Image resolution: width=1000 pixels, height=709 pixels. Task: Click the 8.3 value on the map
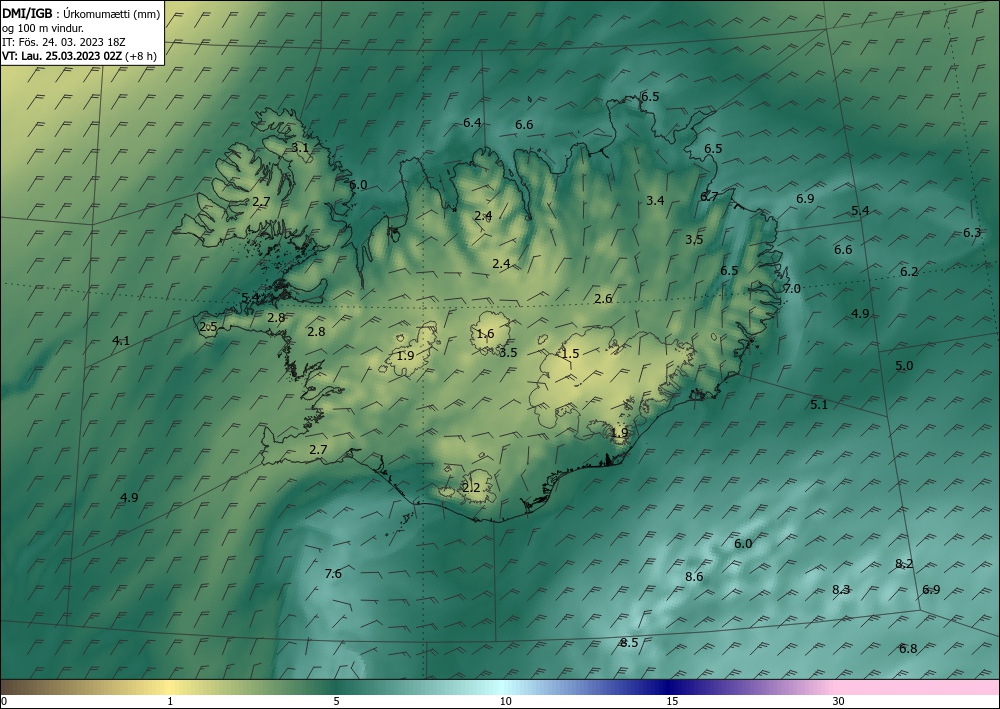(x=841, y=590)
